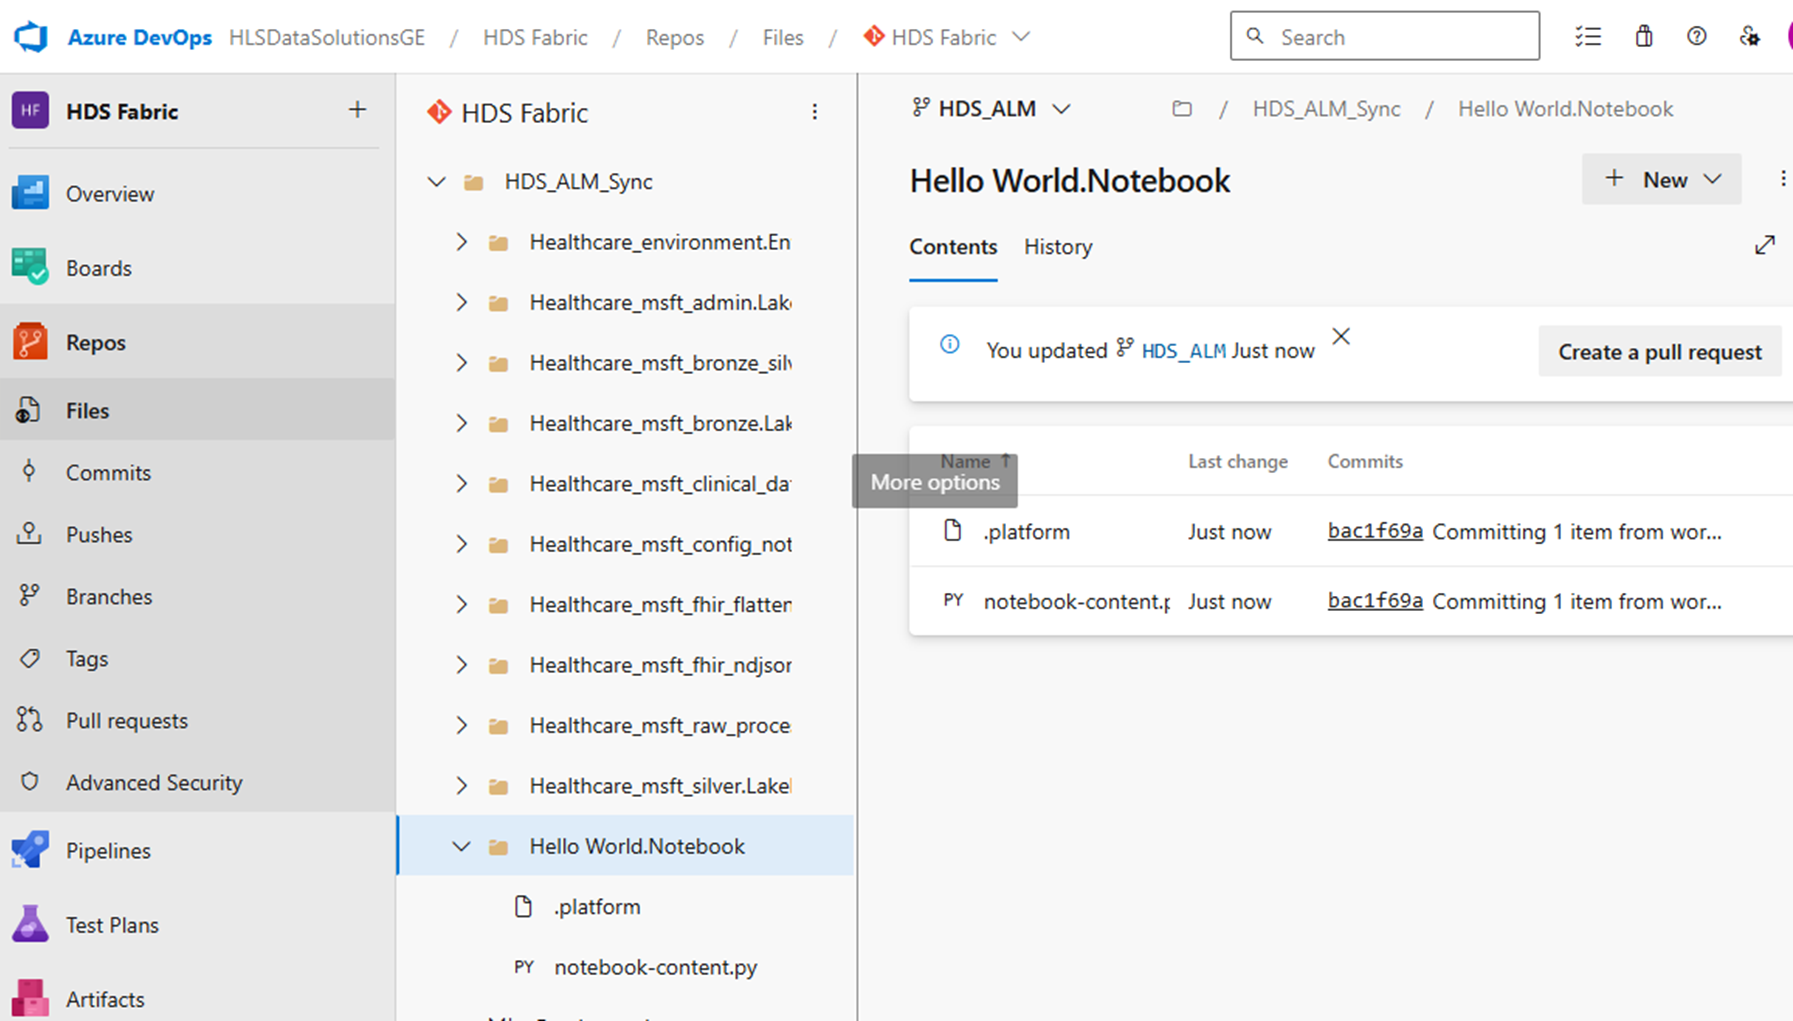The height and width of the screenshot is (1021, 1793).
Task: Open the HDS_ALM branch dropdown
Action: coord(991,108)
